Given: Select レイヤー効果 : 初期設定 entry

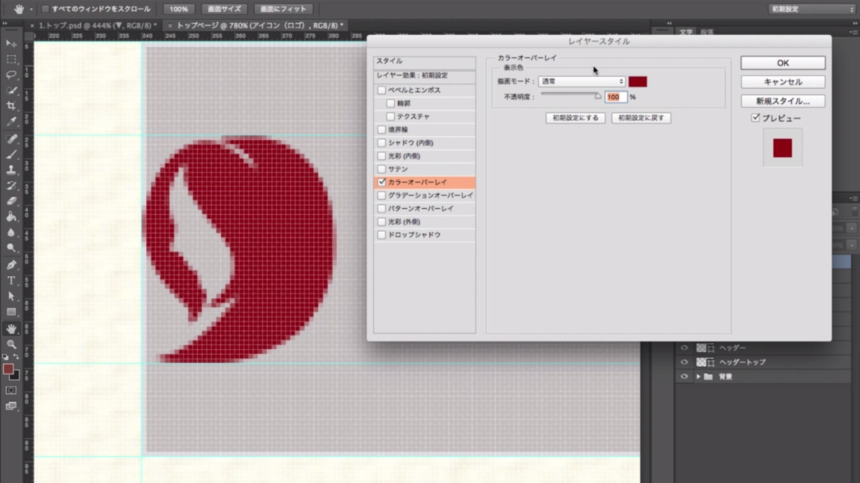Looking at the screenshot, I should click(x=425, y=76).
